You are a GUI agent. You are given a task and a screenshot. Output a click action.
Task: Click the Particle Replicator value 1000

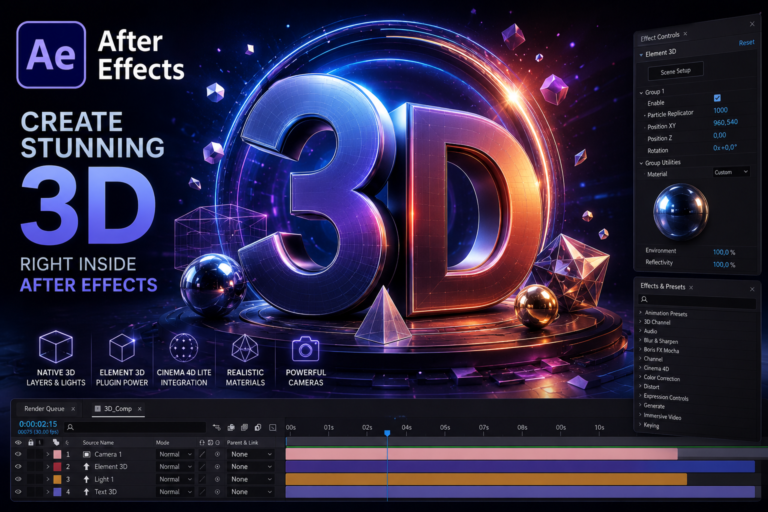(720, 110)
